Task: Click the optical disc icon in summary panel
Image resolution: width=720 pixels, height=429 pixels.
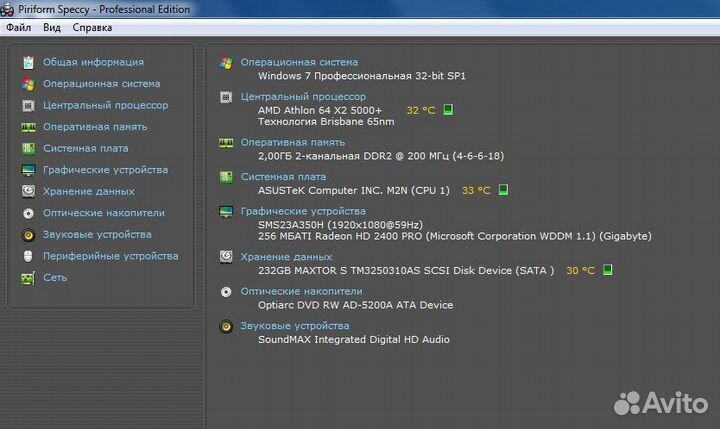Action: coord(226,292)
